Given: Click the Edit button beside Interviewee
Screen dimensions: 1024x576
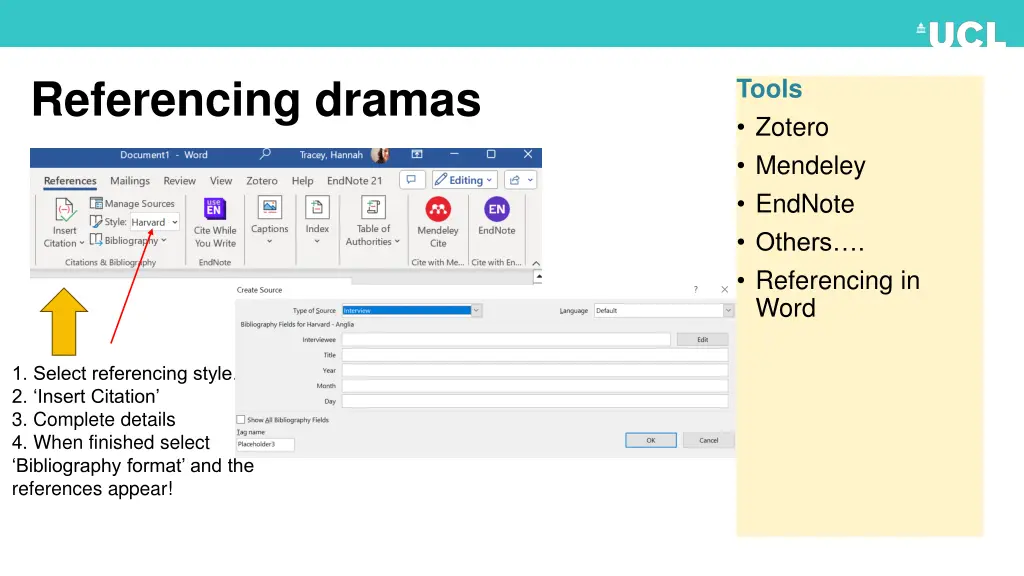Looking at the screenshot, I should [703, 340].
